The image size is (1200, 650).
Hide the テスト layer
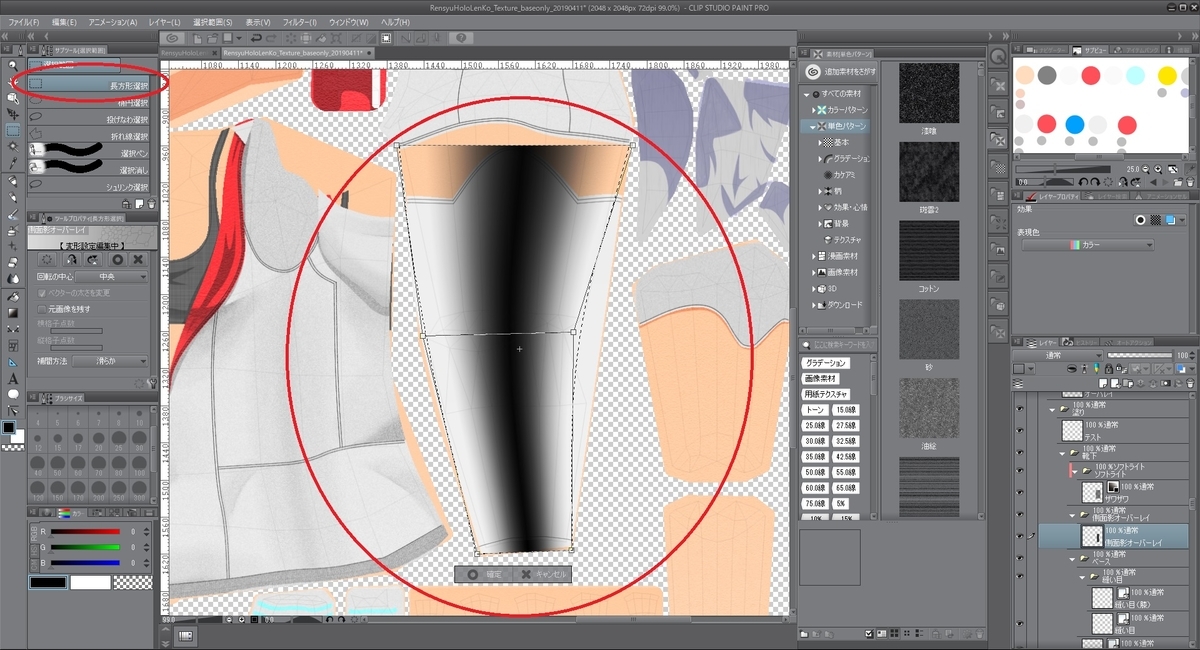(1020, 430)
